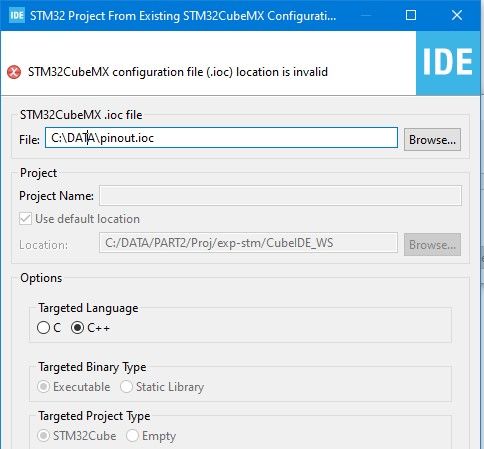Click the Project Name input field
This screenshot has height=449, width=484.
point(280,196)
